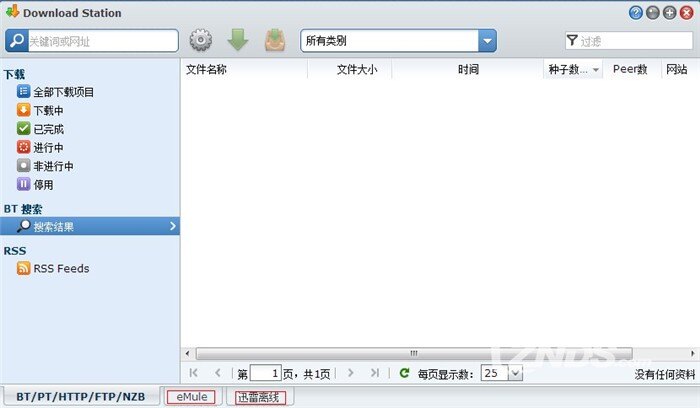
Task: Switch to eMule tab
Action: 192,397
